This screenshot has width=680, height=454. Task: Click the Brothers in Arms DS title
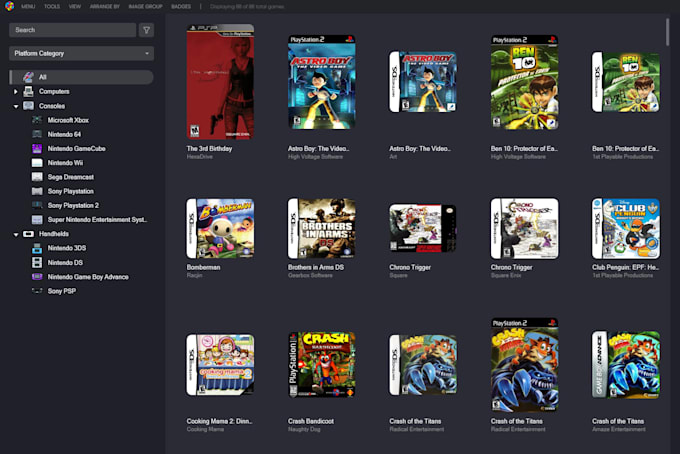pyautogui.click(x=316, y=268)
